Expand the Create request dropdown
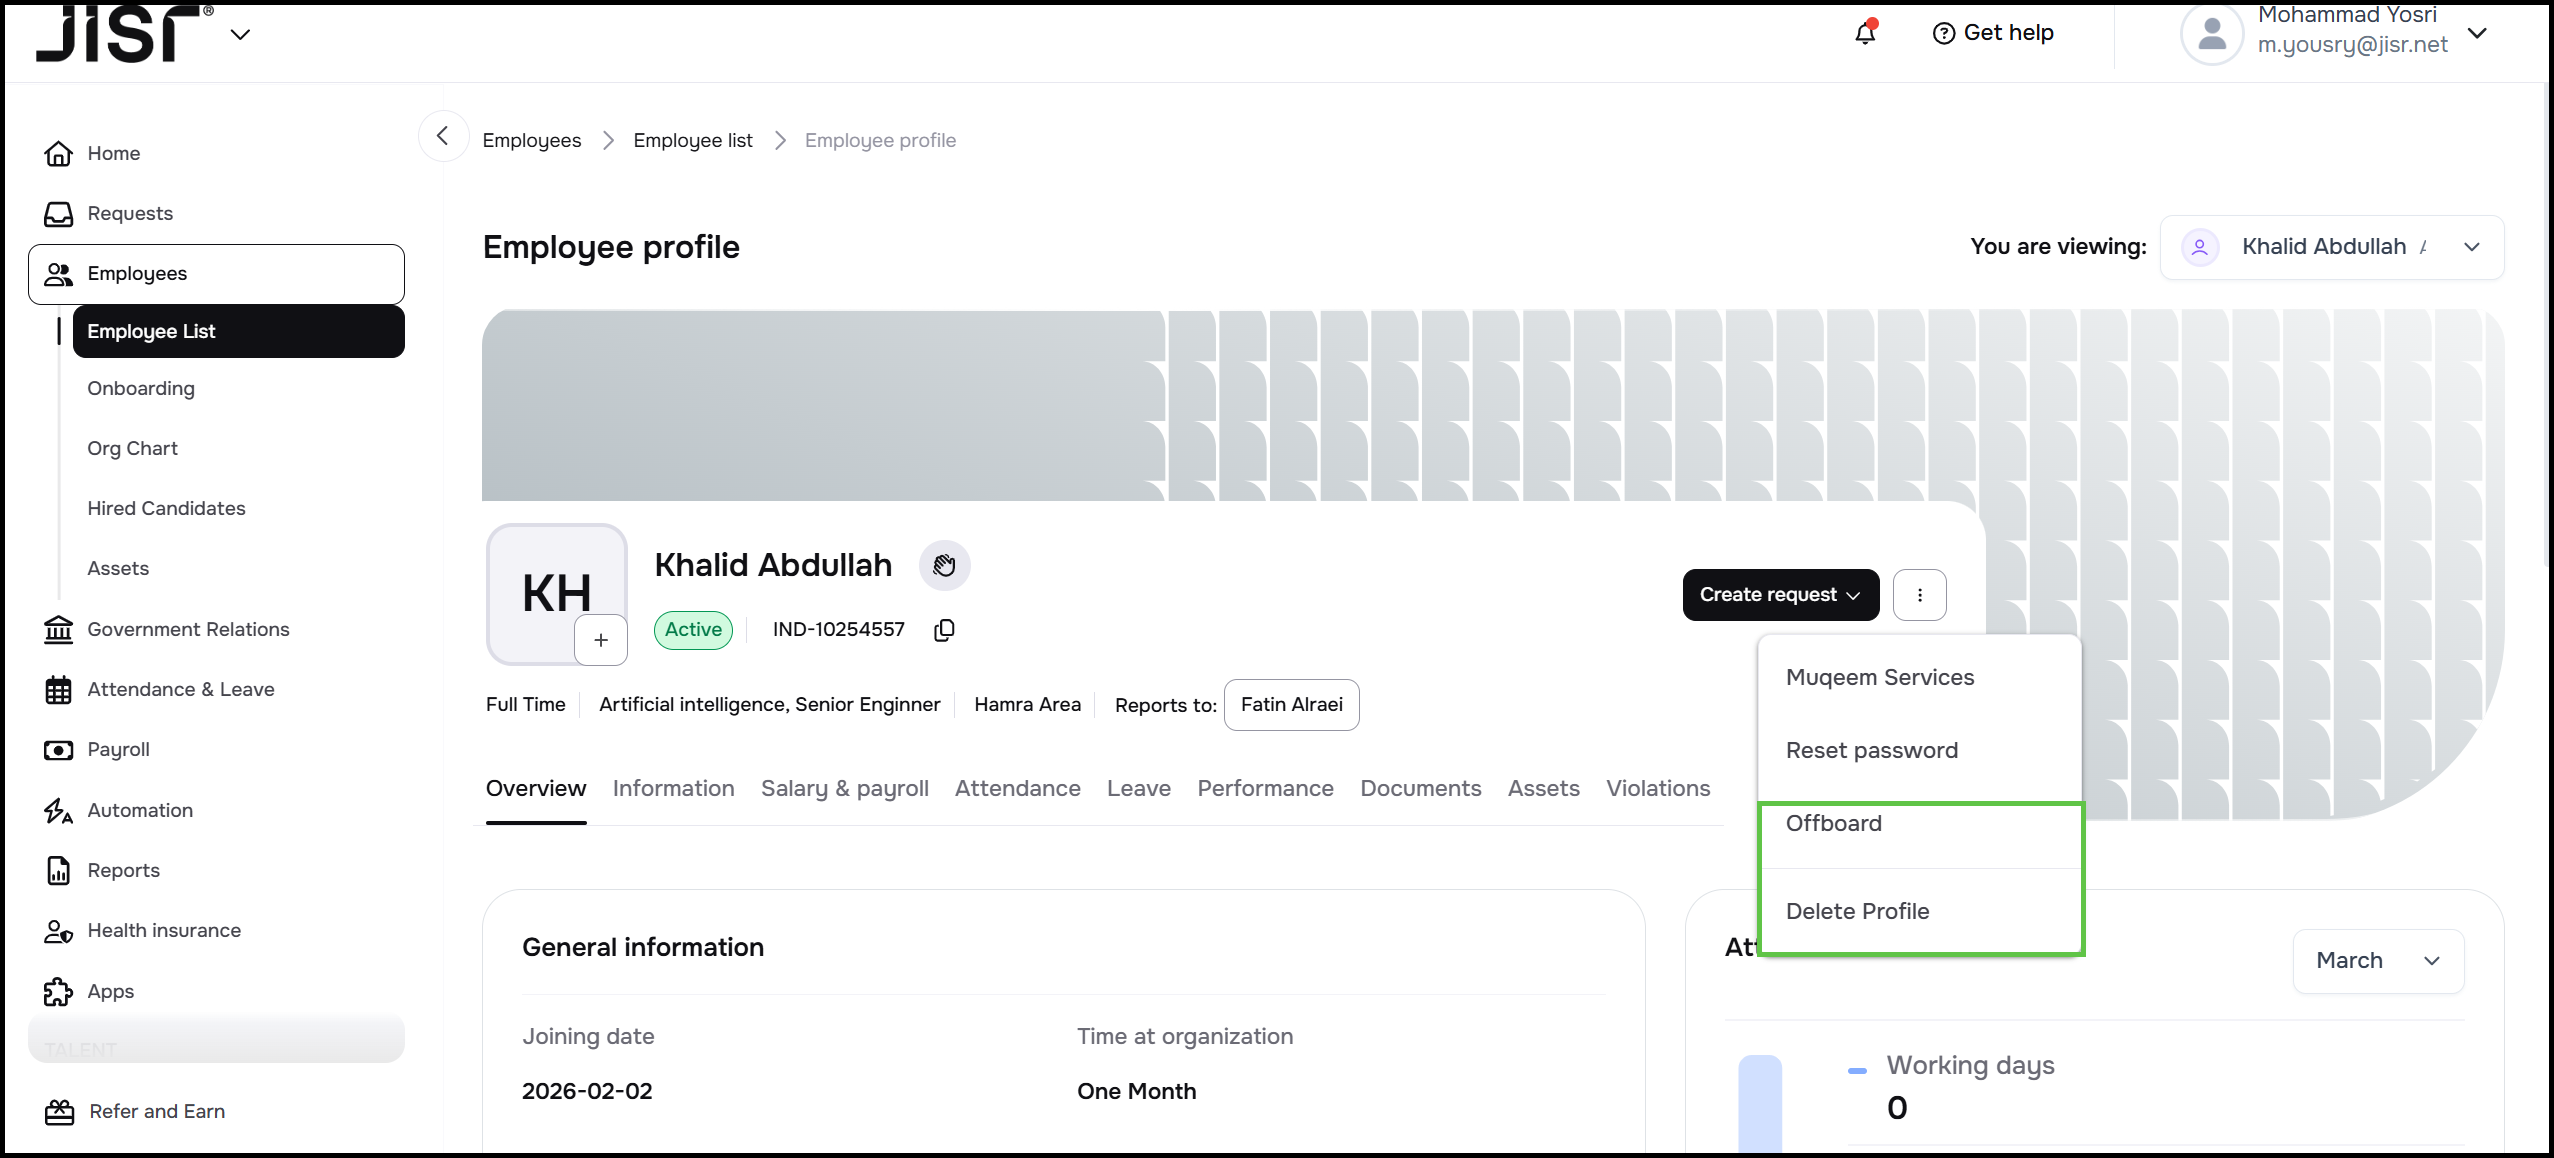Image resolution: width=2554 pixels, height=1158 pixels. (x=1780, y=595)
